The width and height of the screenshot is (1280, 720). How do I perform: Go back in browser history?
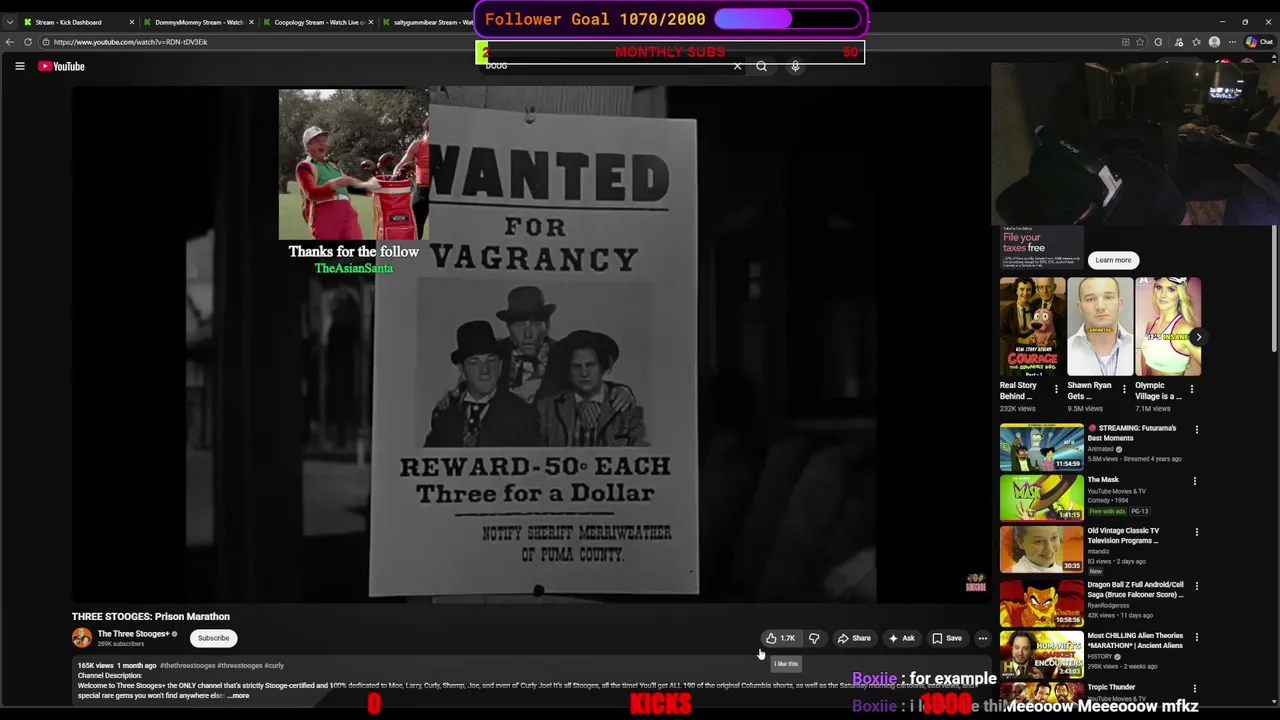tap(9, 42)
